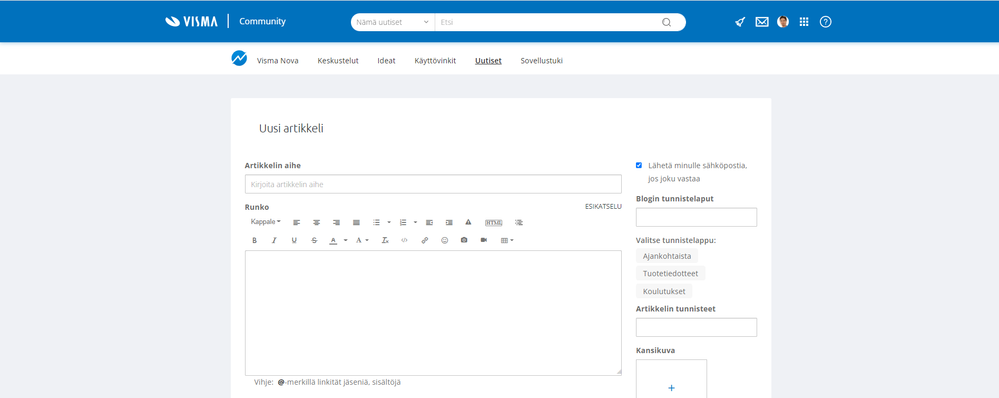Insert a table with the table icon
Viewport: 999px width, 398px height.
pyautogui.click(x=504, y=240)
